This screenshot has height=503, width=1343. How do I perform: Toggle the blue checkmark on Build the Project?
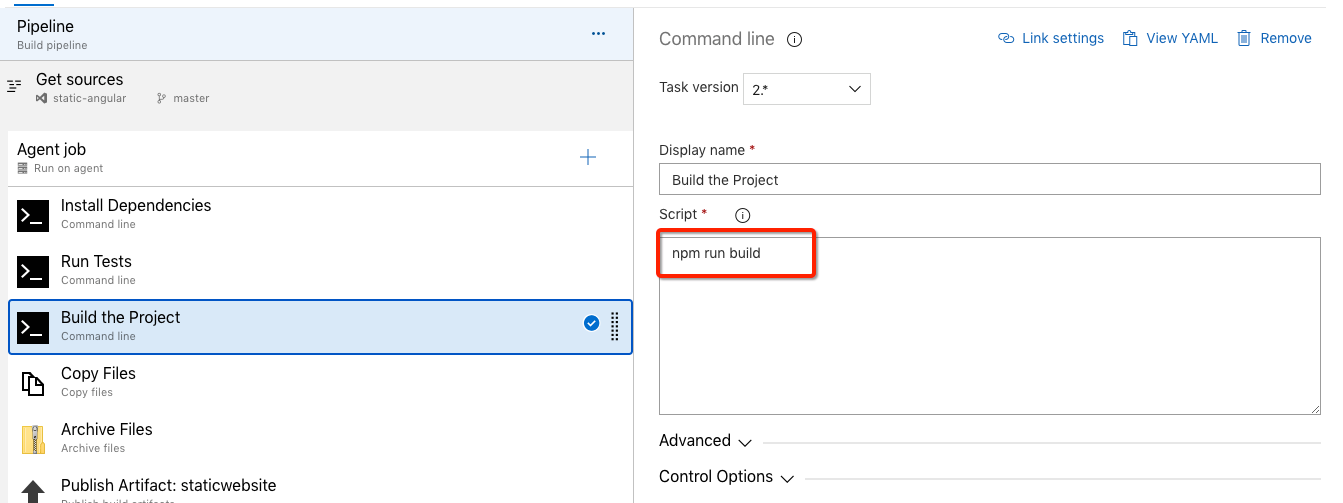tap(591, 323)
